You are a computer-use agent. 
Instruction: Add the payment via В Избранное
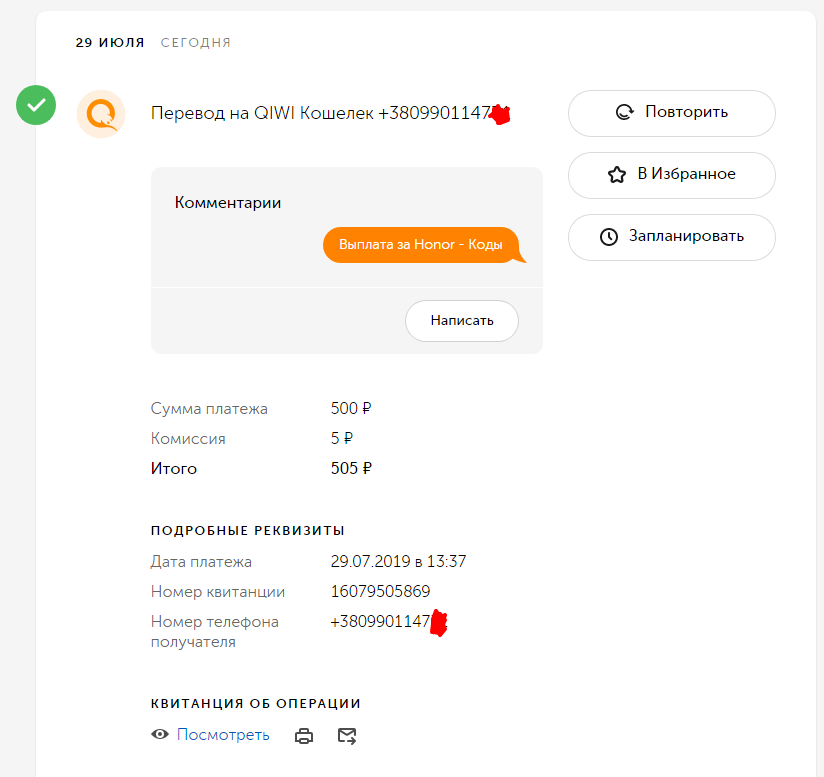point(672,175)
